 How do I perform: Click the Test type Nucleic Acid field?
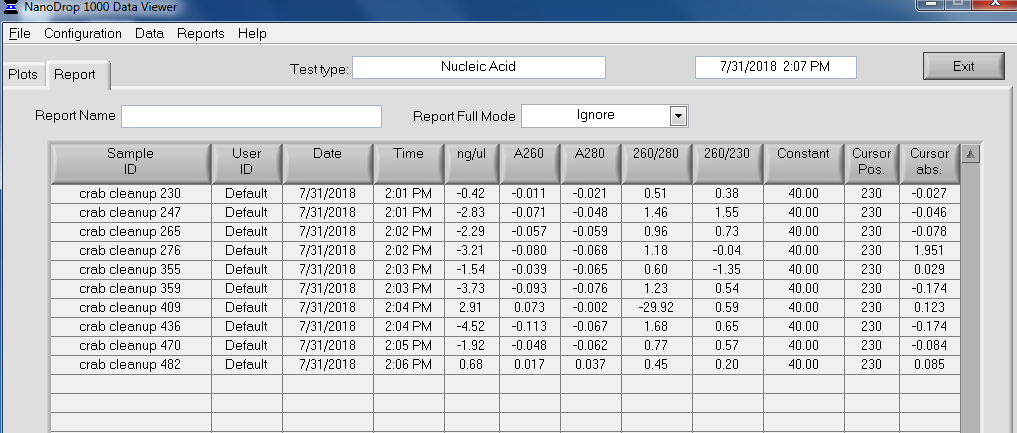pyautogui.click(x=478, y=67)
